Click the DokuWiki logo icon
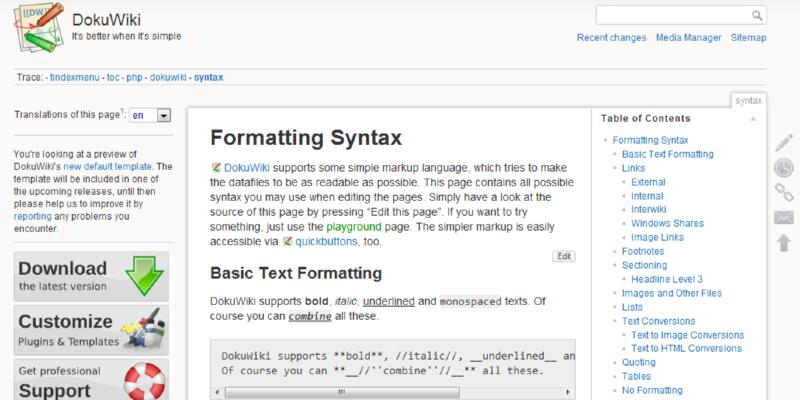 coord(34,29)
